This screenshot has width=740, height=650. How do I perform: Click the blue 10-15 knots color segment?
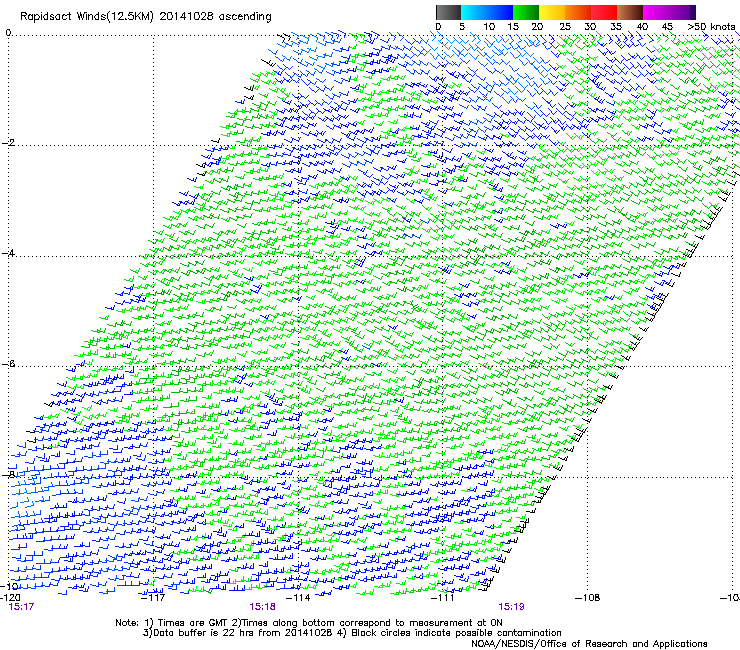tap(500, 12)
